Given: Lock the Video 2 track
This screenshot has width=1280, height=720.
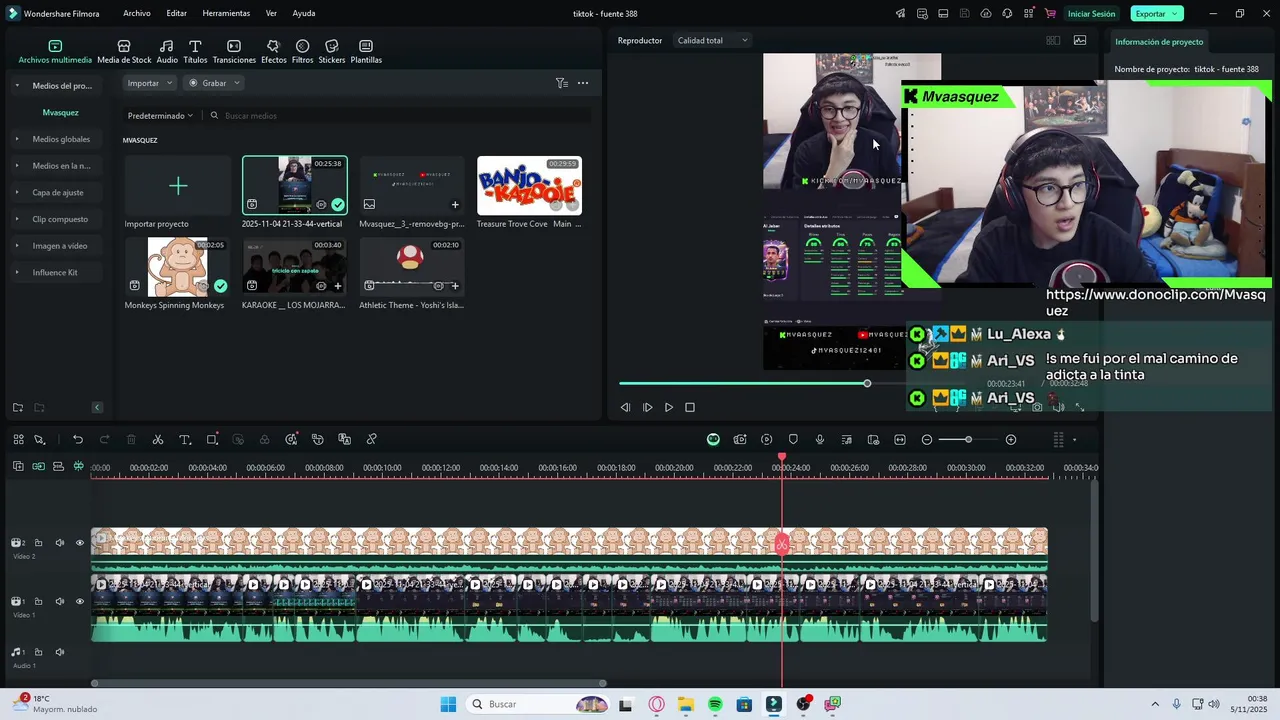Looking at the screenshot, I should click(x=39, y=543).
